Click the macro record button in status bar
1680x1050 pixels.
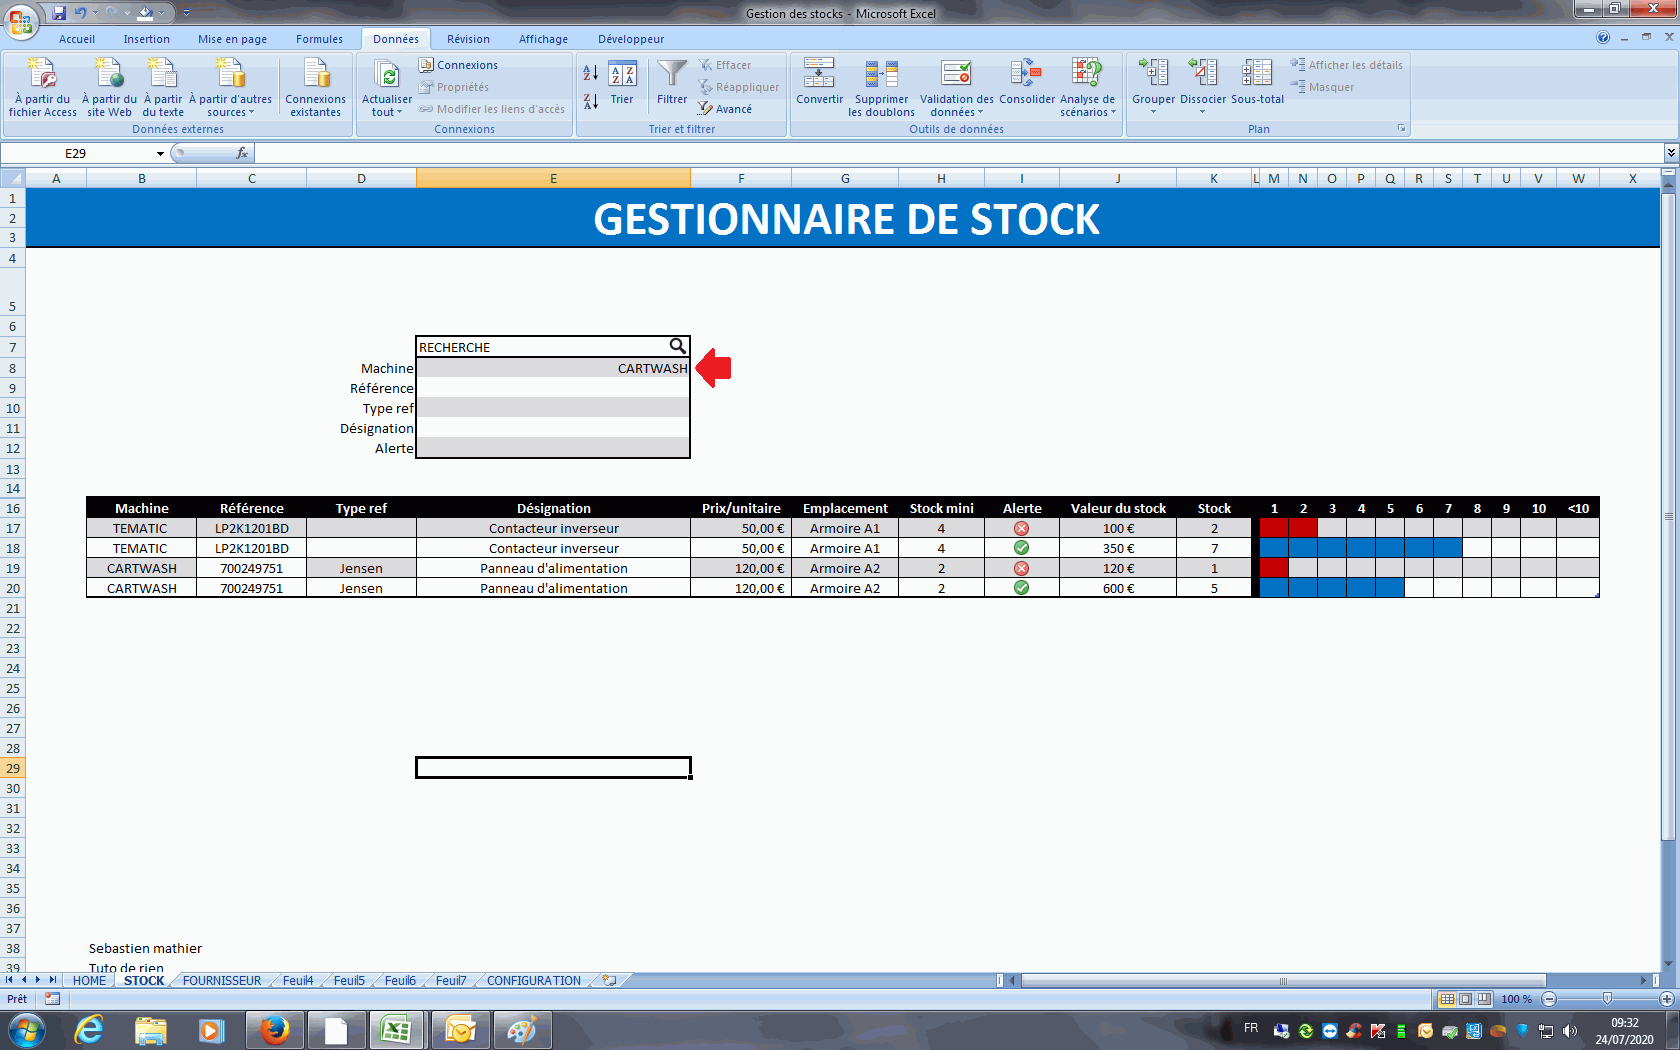click(52, 999)
